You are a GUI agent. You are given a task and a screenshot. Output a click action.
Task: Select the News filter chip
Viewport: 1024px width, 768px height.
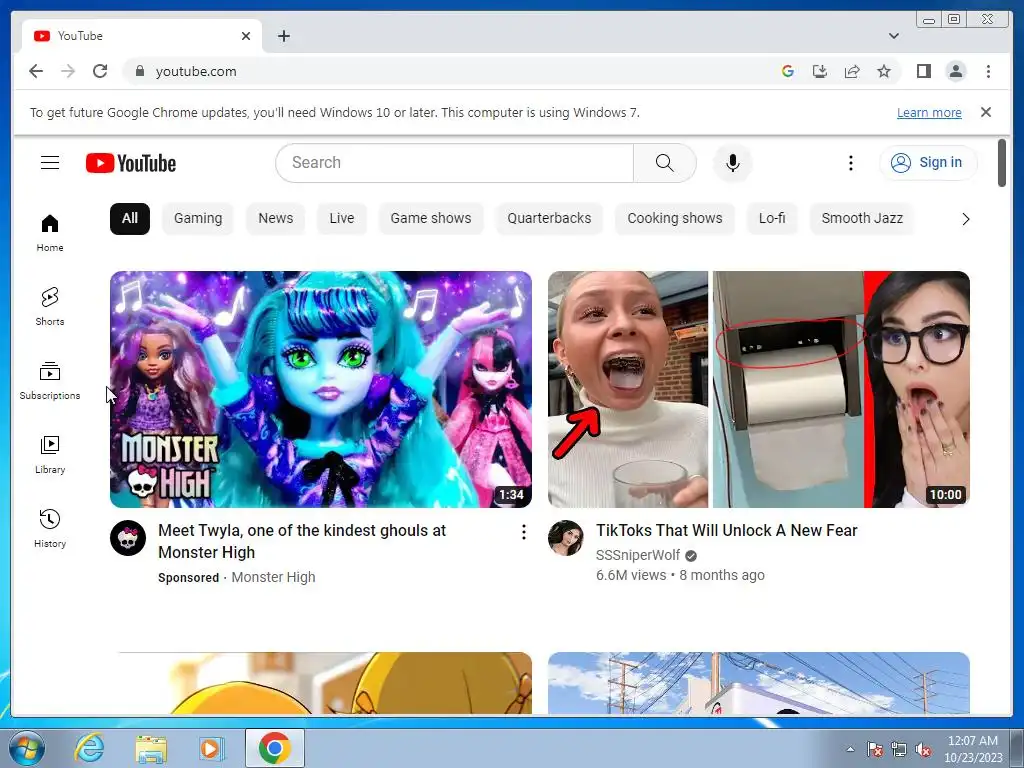coord(276,218)
